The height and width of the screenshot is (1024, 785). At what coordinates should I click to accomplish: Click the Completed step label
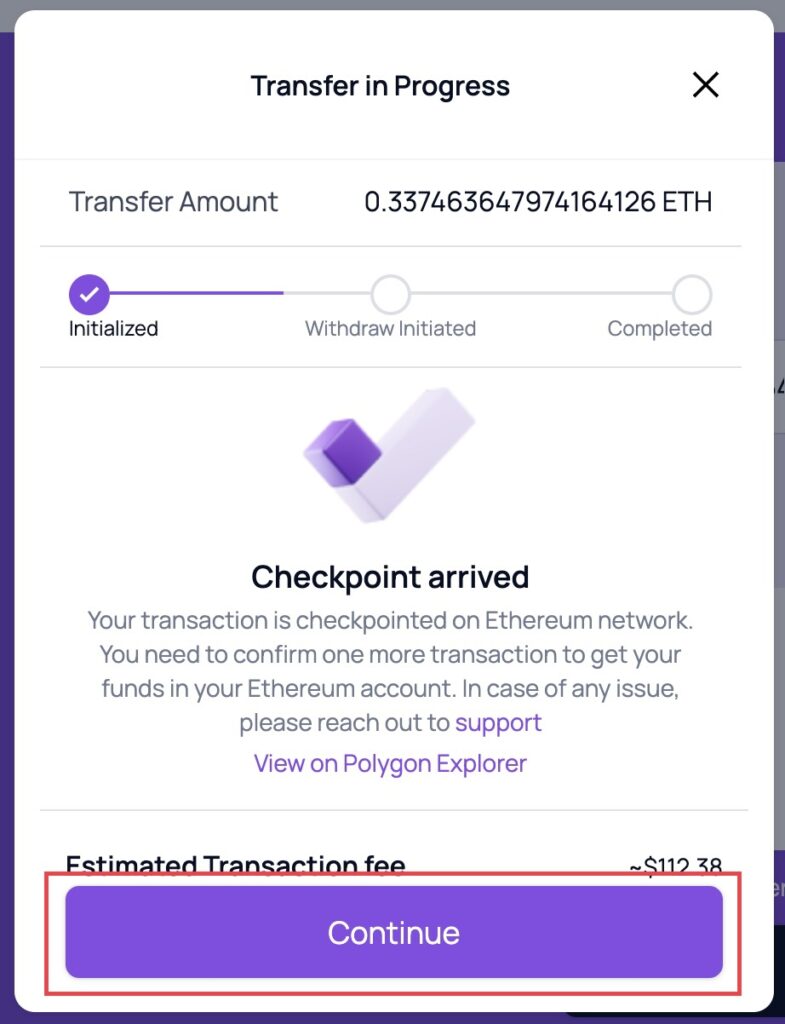point(660,328)
